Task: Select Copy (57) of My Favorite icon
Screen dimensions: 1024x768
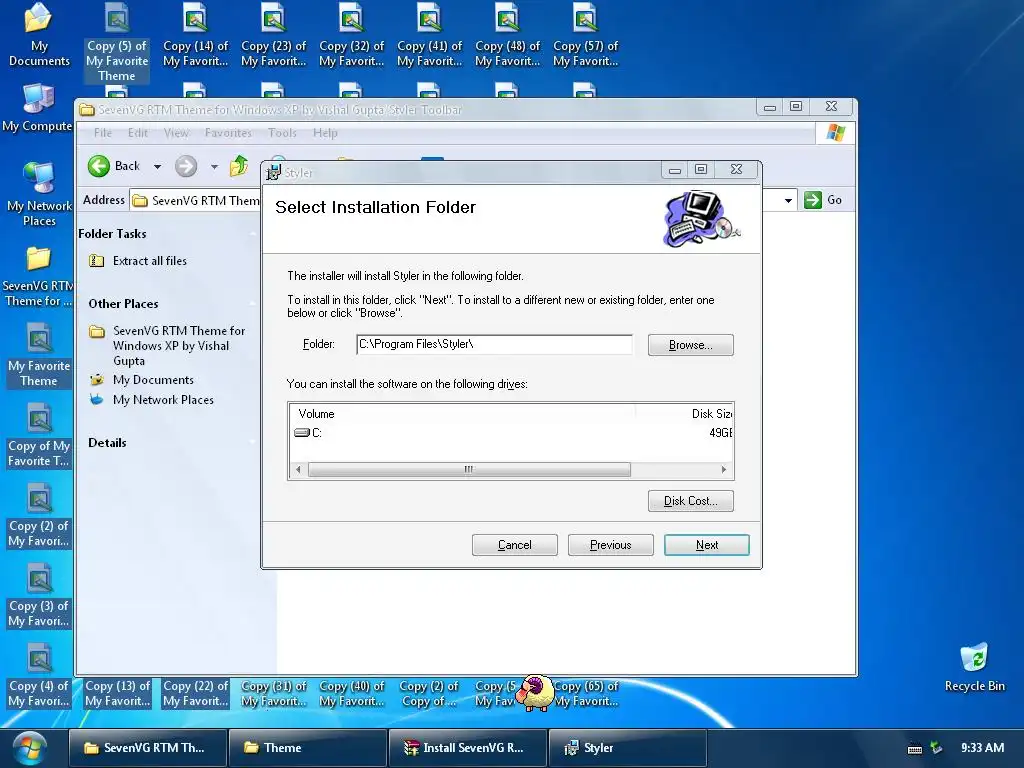Action: pos(585,35)
